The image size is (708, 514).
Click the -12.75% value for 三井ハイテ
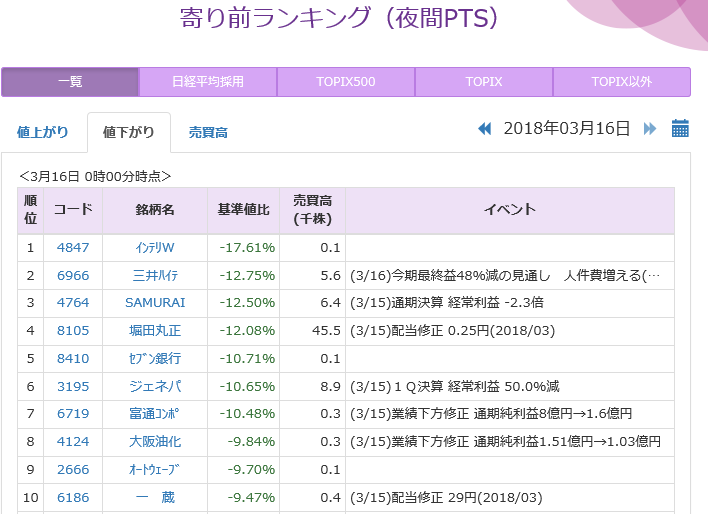tap(247, 276)
